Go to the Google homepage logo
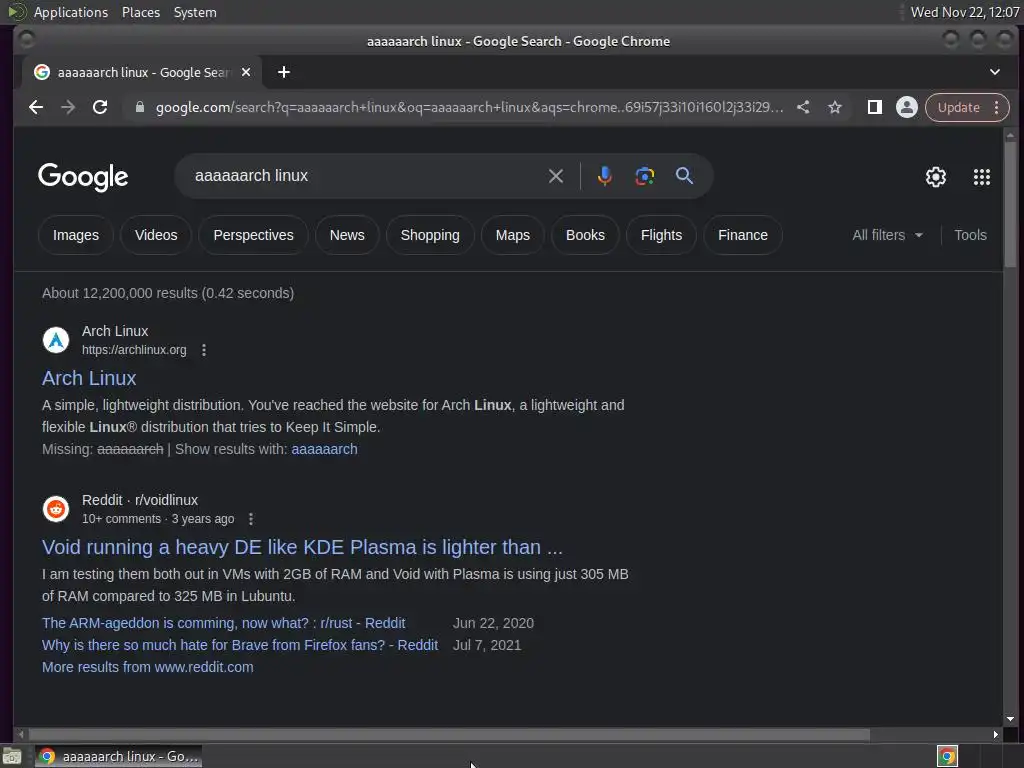Screen dimensions: 1024x768 pos(83,177)
